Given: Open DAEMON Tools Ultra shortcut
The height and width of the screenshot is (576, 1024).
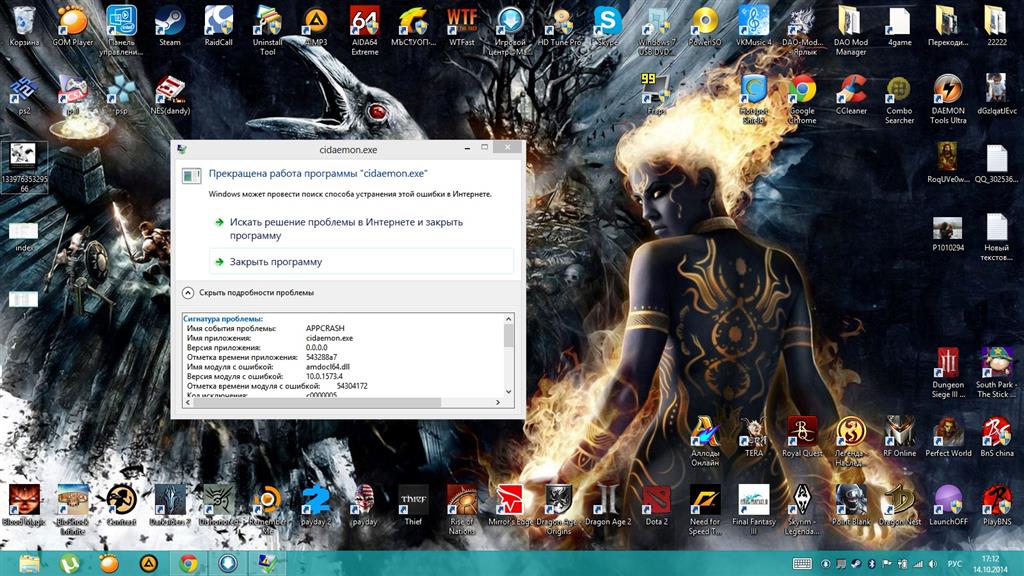Looking at the screenshot, I should pos(948,99).
